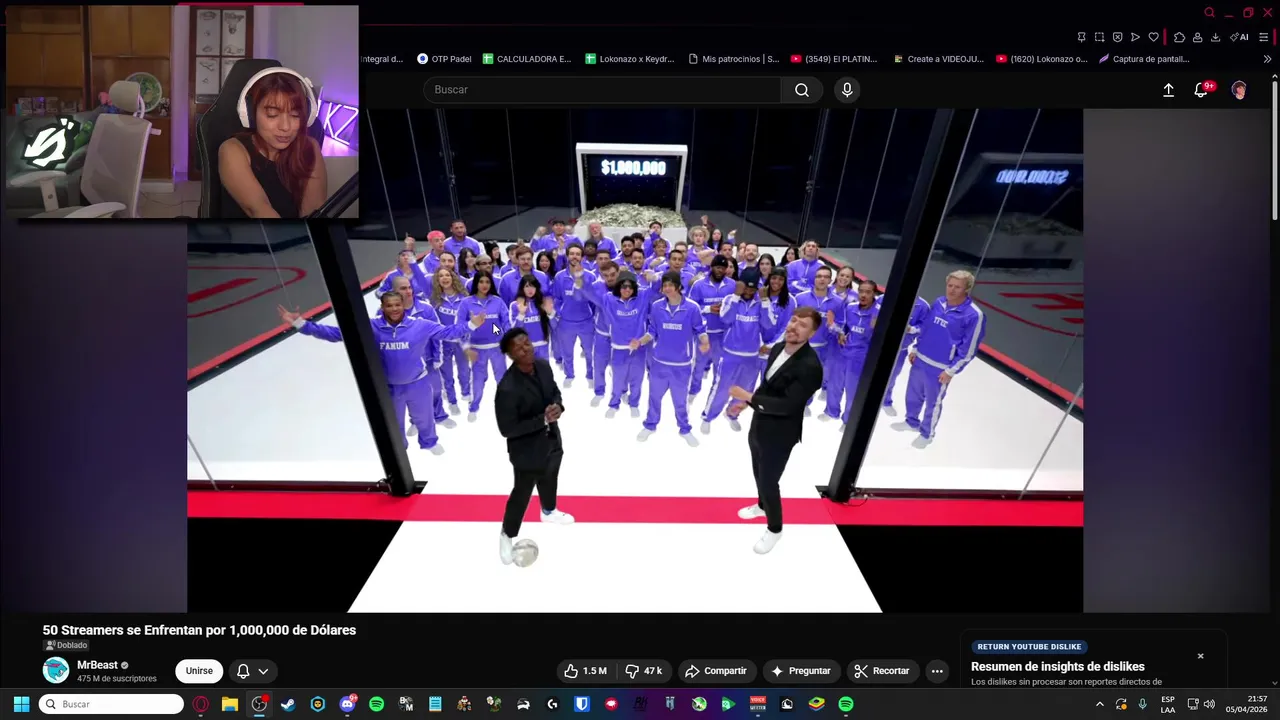Image resolution: width=1280 pixels, height=720 pixels.
Task: Open the Captura de pantall... bookmark
Action: [1144, 59]
